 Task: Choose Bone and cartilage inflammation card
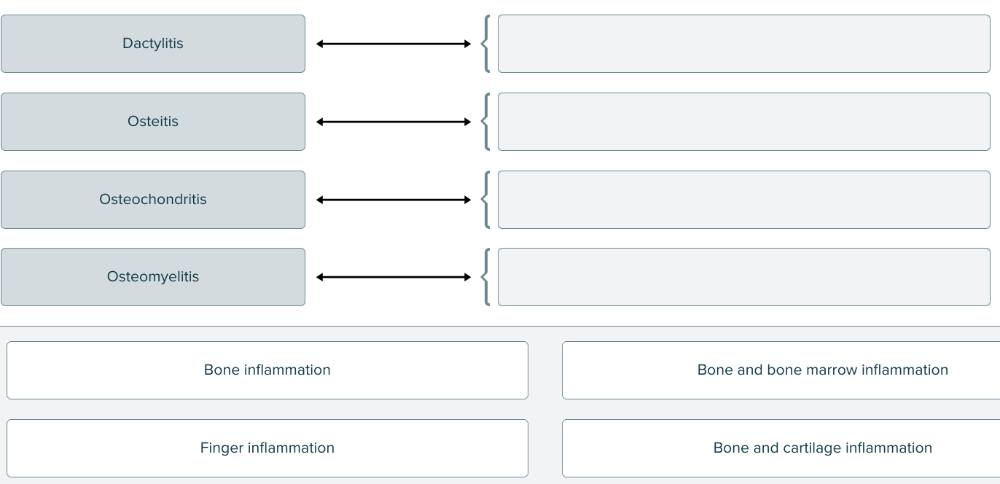(x=781, y=448)
